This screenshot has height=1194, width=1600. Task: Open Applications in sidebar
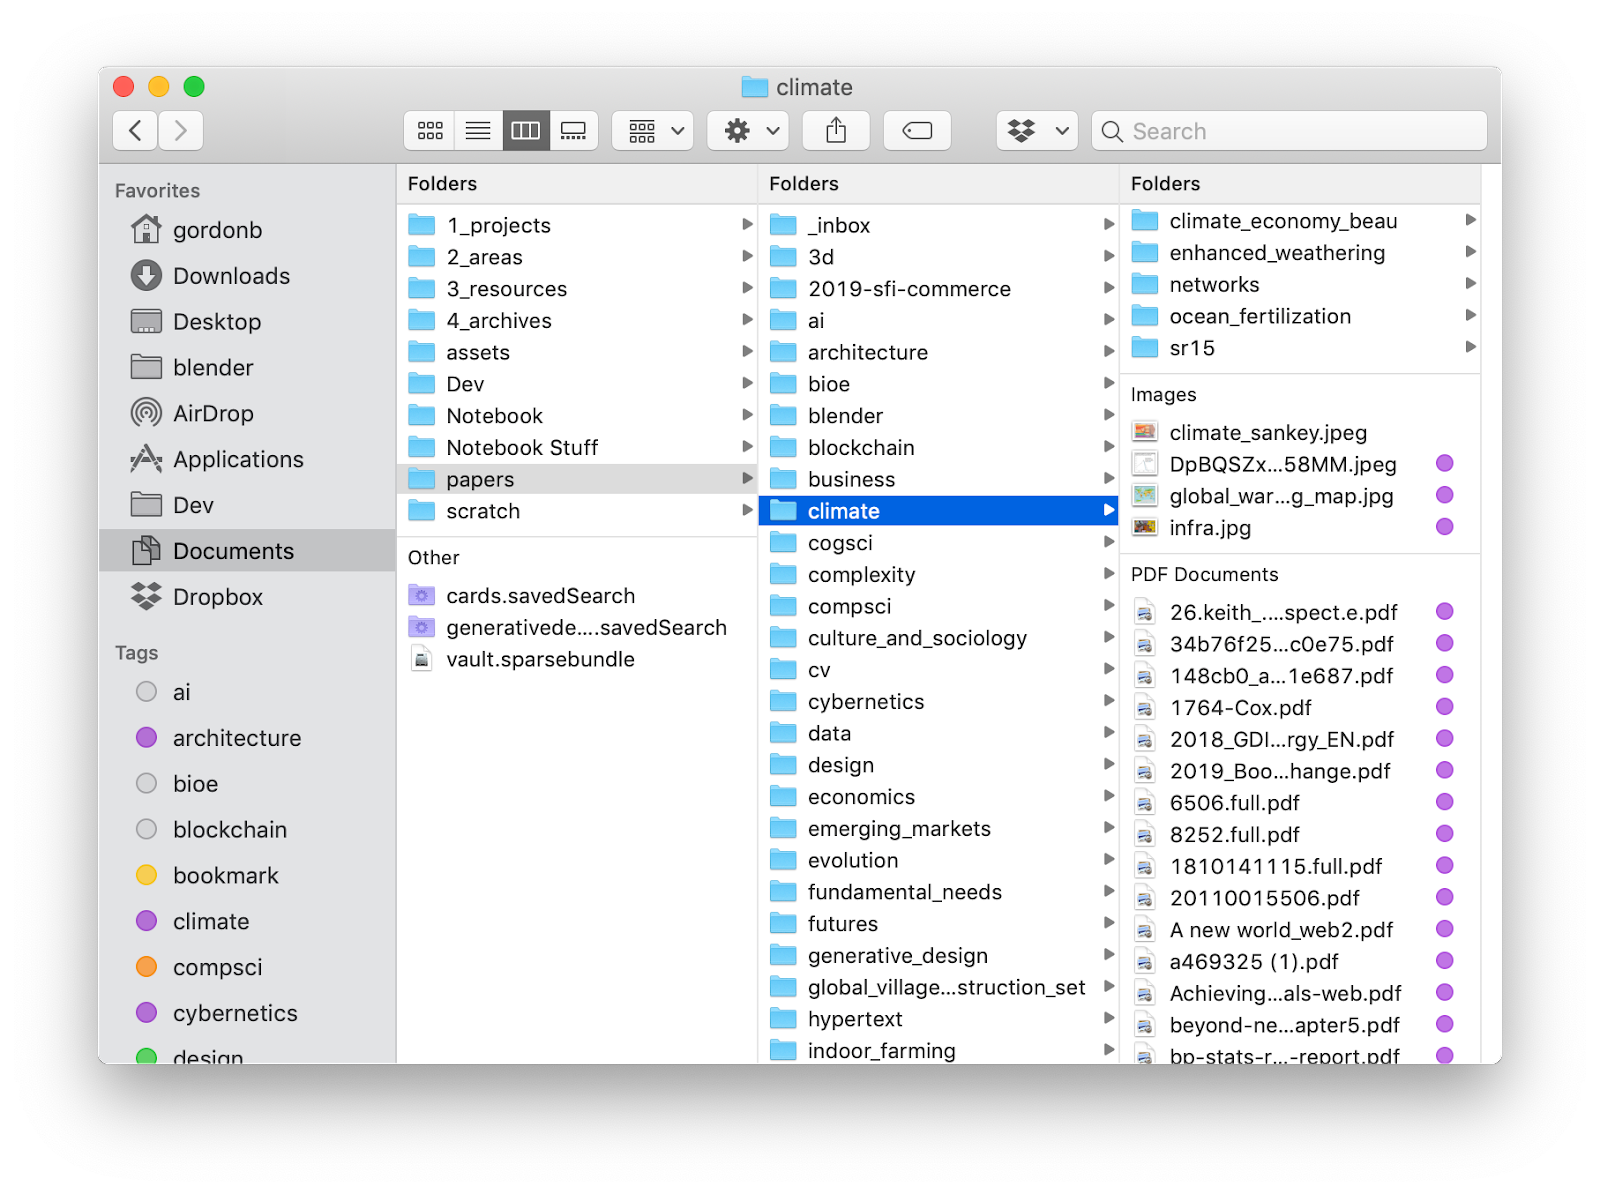click(247, 460)
